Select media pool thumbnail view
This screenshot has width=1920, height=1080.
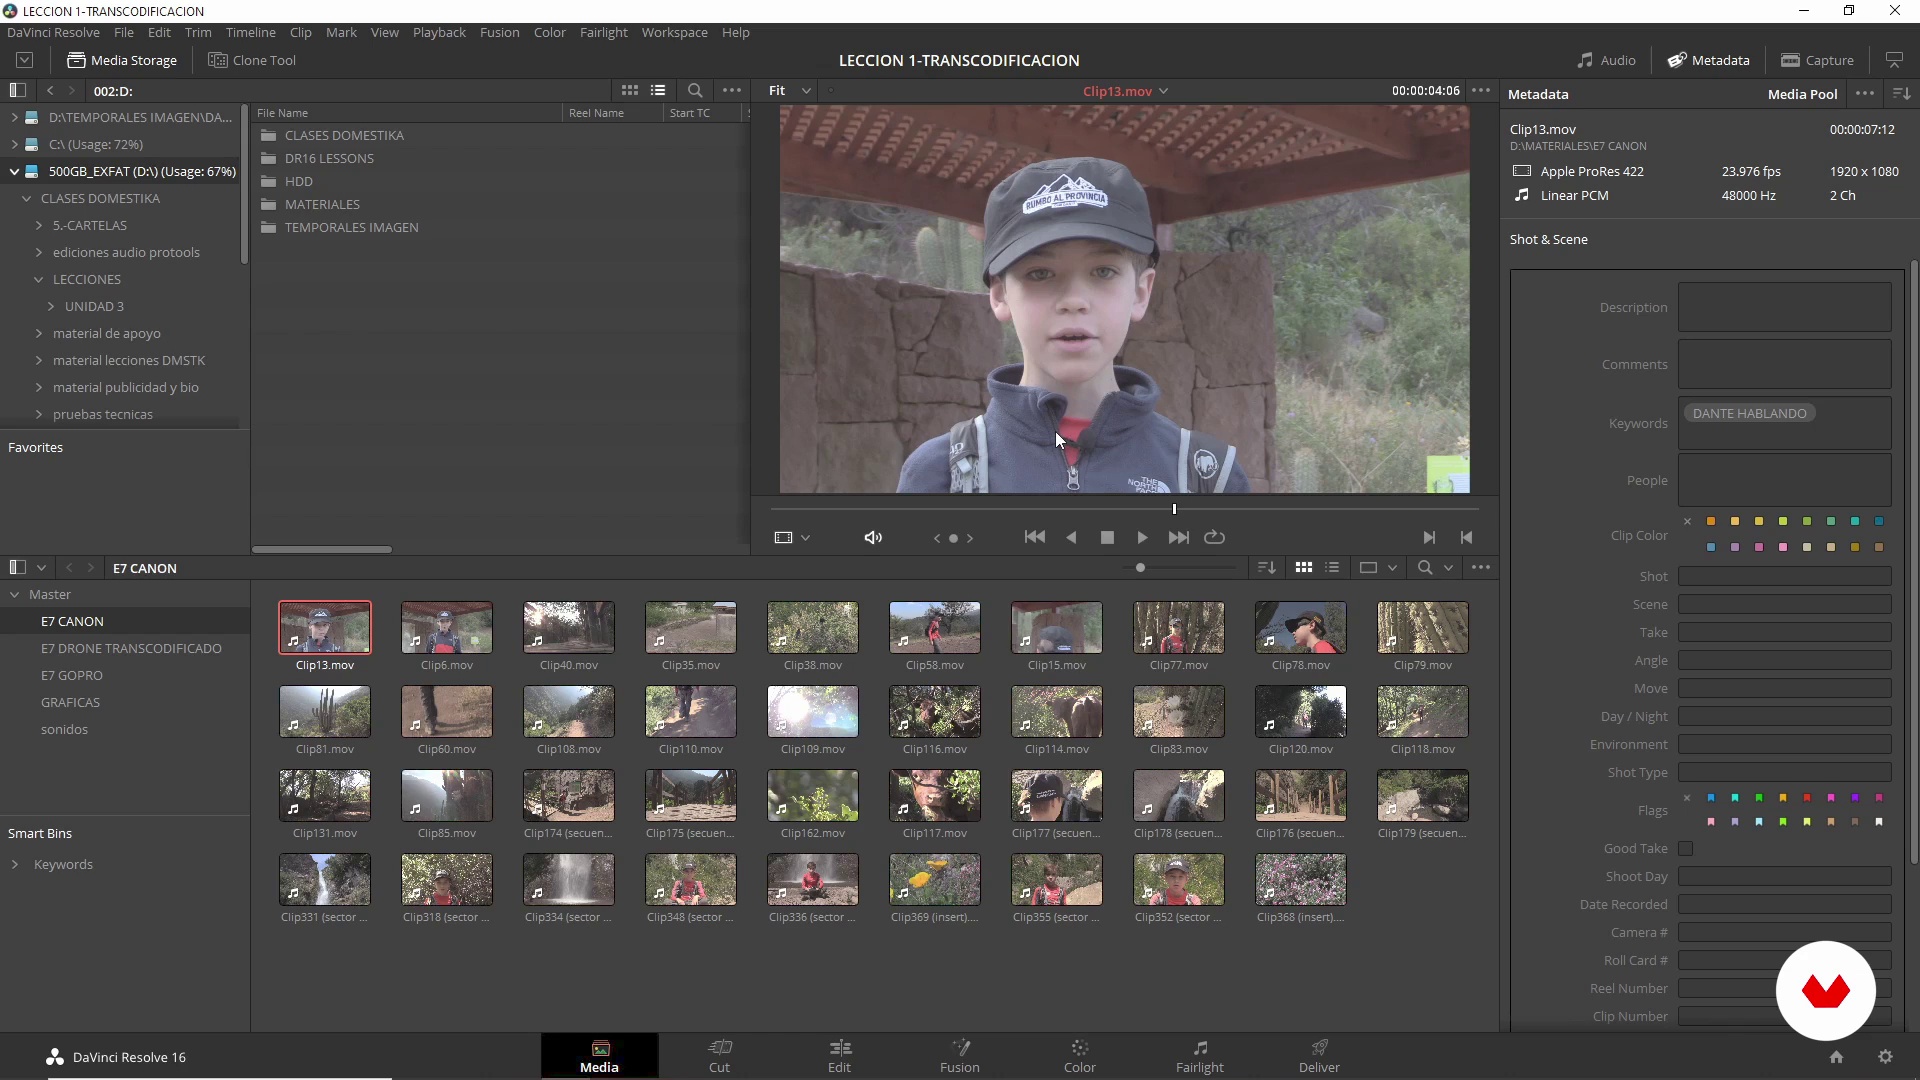(x=1303, y=567)
